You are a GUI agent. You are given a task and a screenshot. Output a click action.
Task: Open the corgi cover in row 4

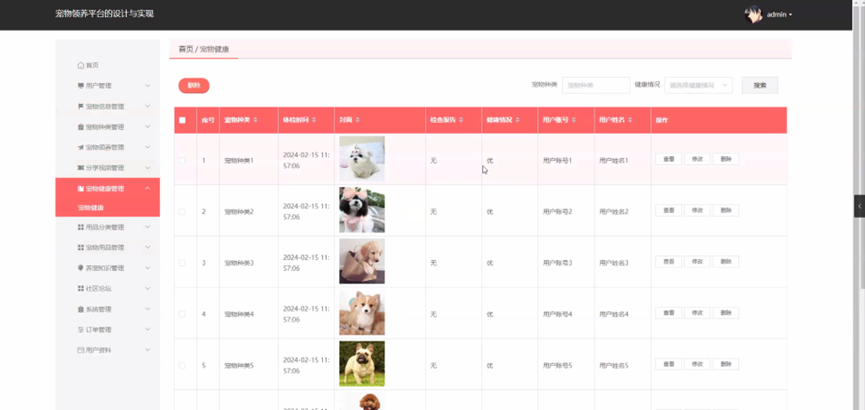(362, 313)
